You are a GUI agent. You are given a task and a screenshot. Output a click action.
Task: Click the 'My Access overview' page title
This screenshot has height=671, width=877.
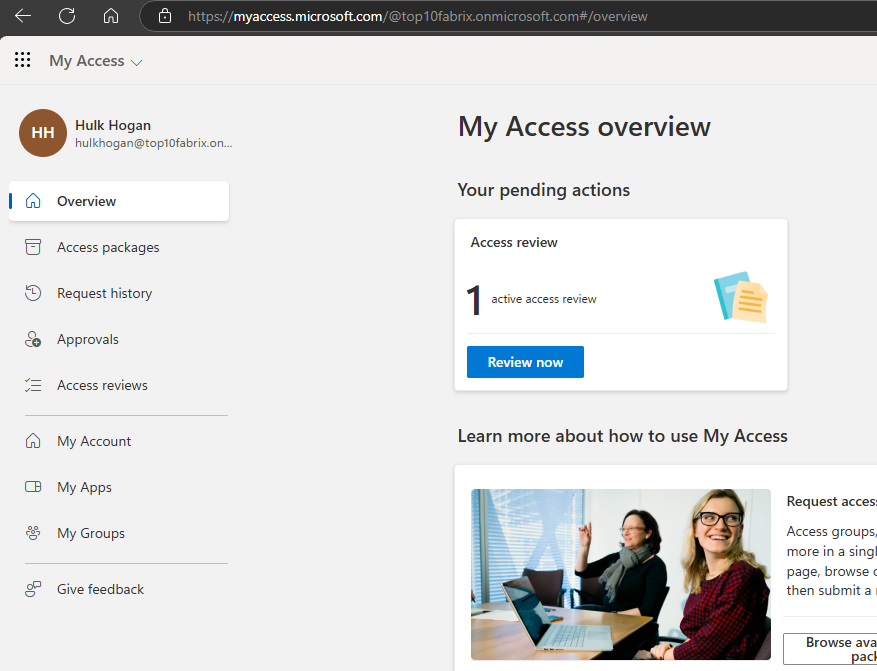[584, 126]
